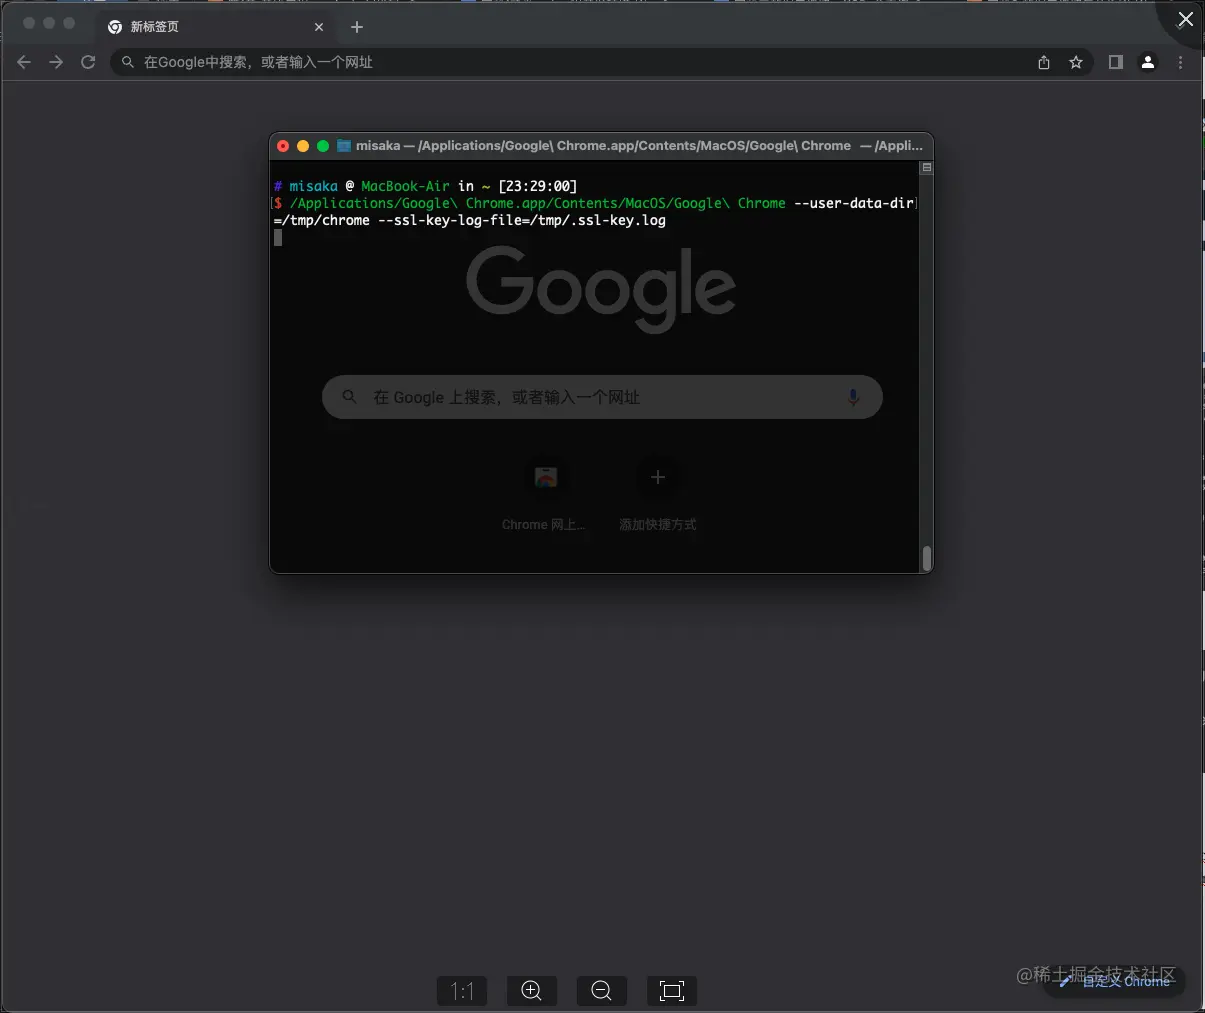Image resolution: width=1205 pixels, height=1013 pixels.
Task: Reload the current Chrome page
Action: pyautogui.click(x=88, y=62)
